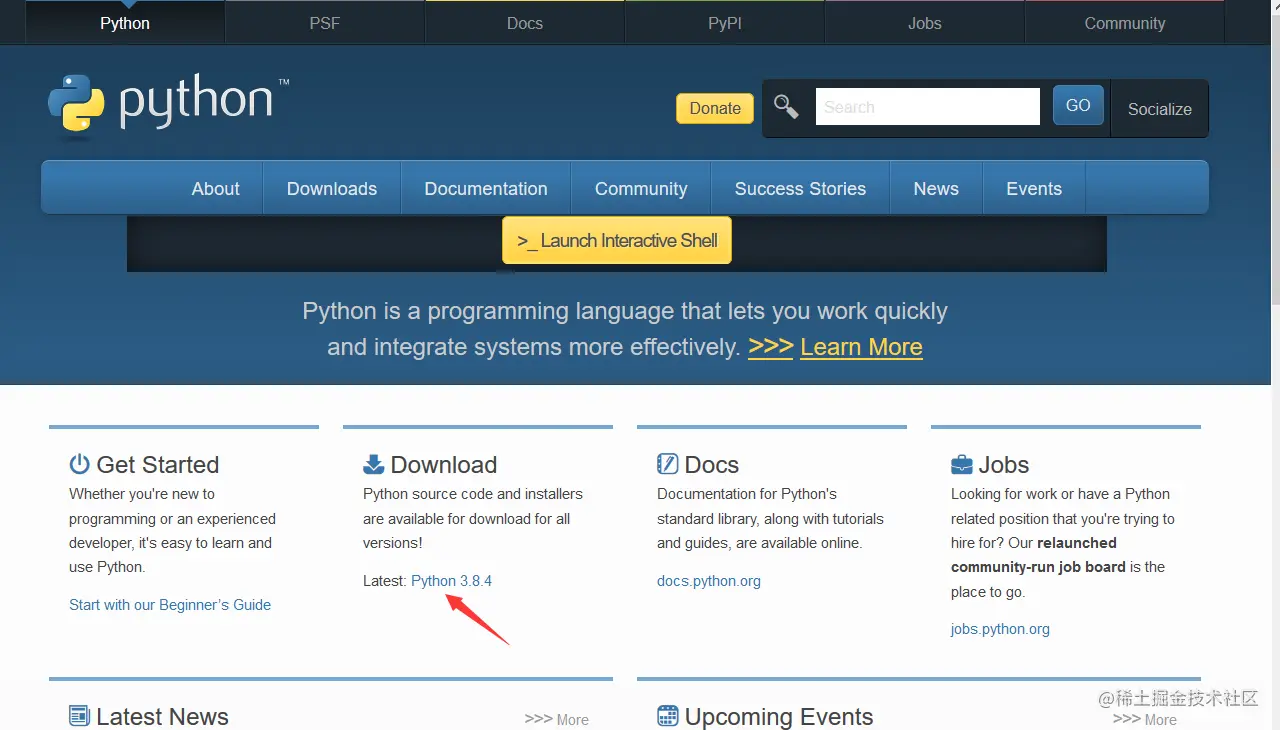The width and height of the screenshot is (1280, 730).
Task: Open the Socialize menu
Action: pos(1160,109)
